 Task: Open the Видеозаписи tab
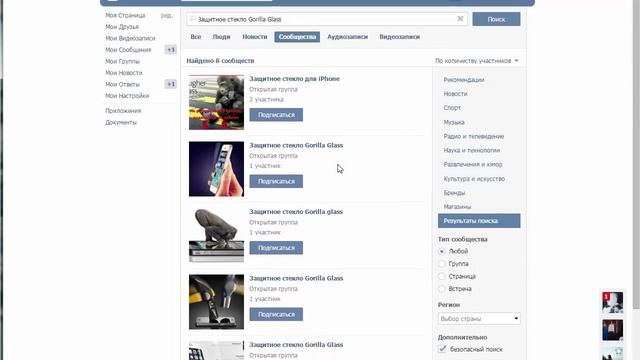click(x=400, y=37)
